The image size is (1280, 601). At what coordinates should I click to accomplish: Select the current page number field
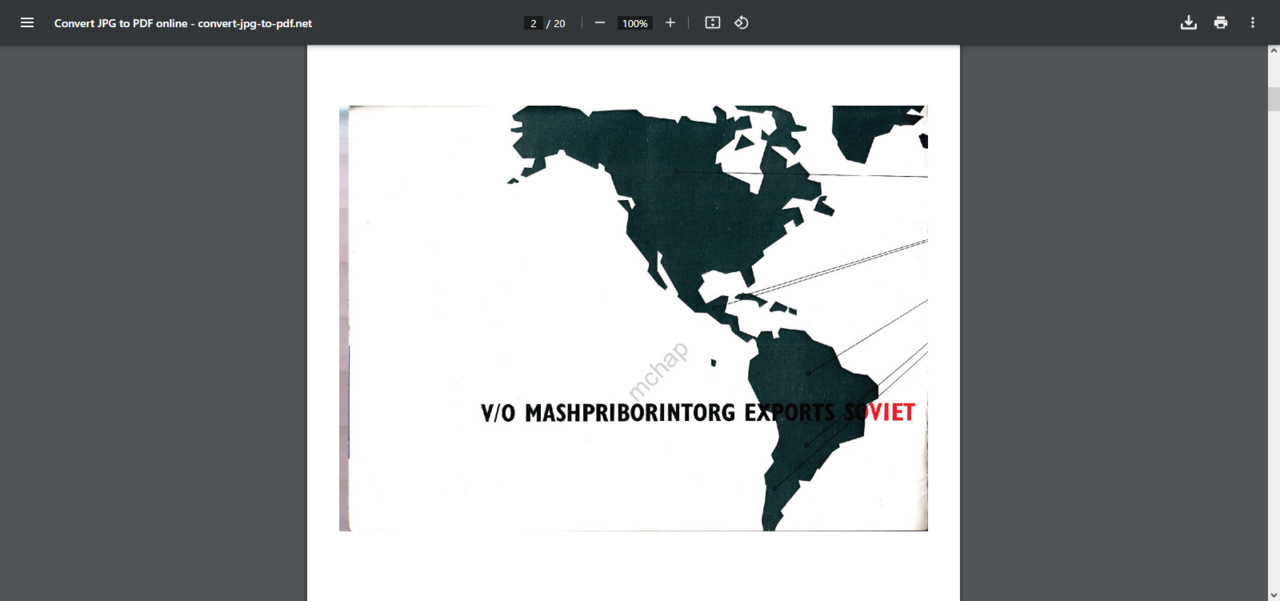click(534, 23)
